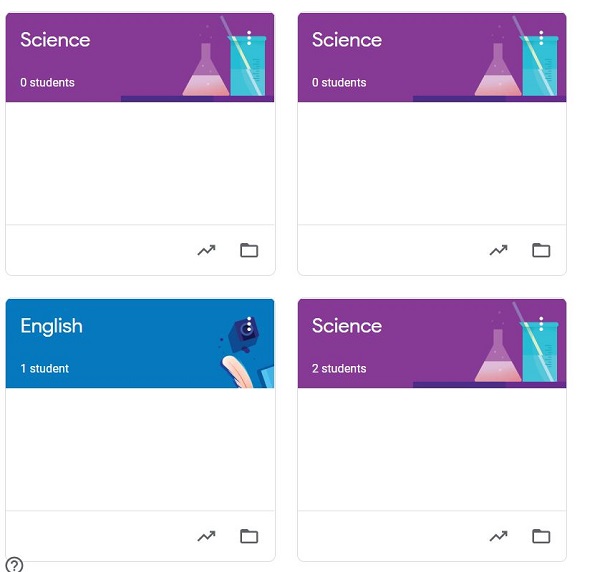Click the flask illustration on the top-left Science card
This screenshot has height=572, width=600.
tap(205, 72)
